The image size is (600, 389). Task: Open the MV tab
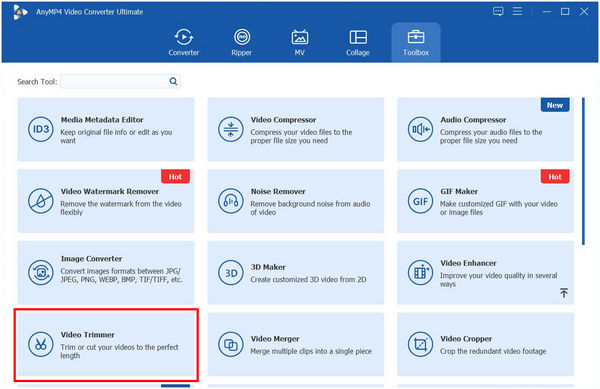[x=300, y=43]
